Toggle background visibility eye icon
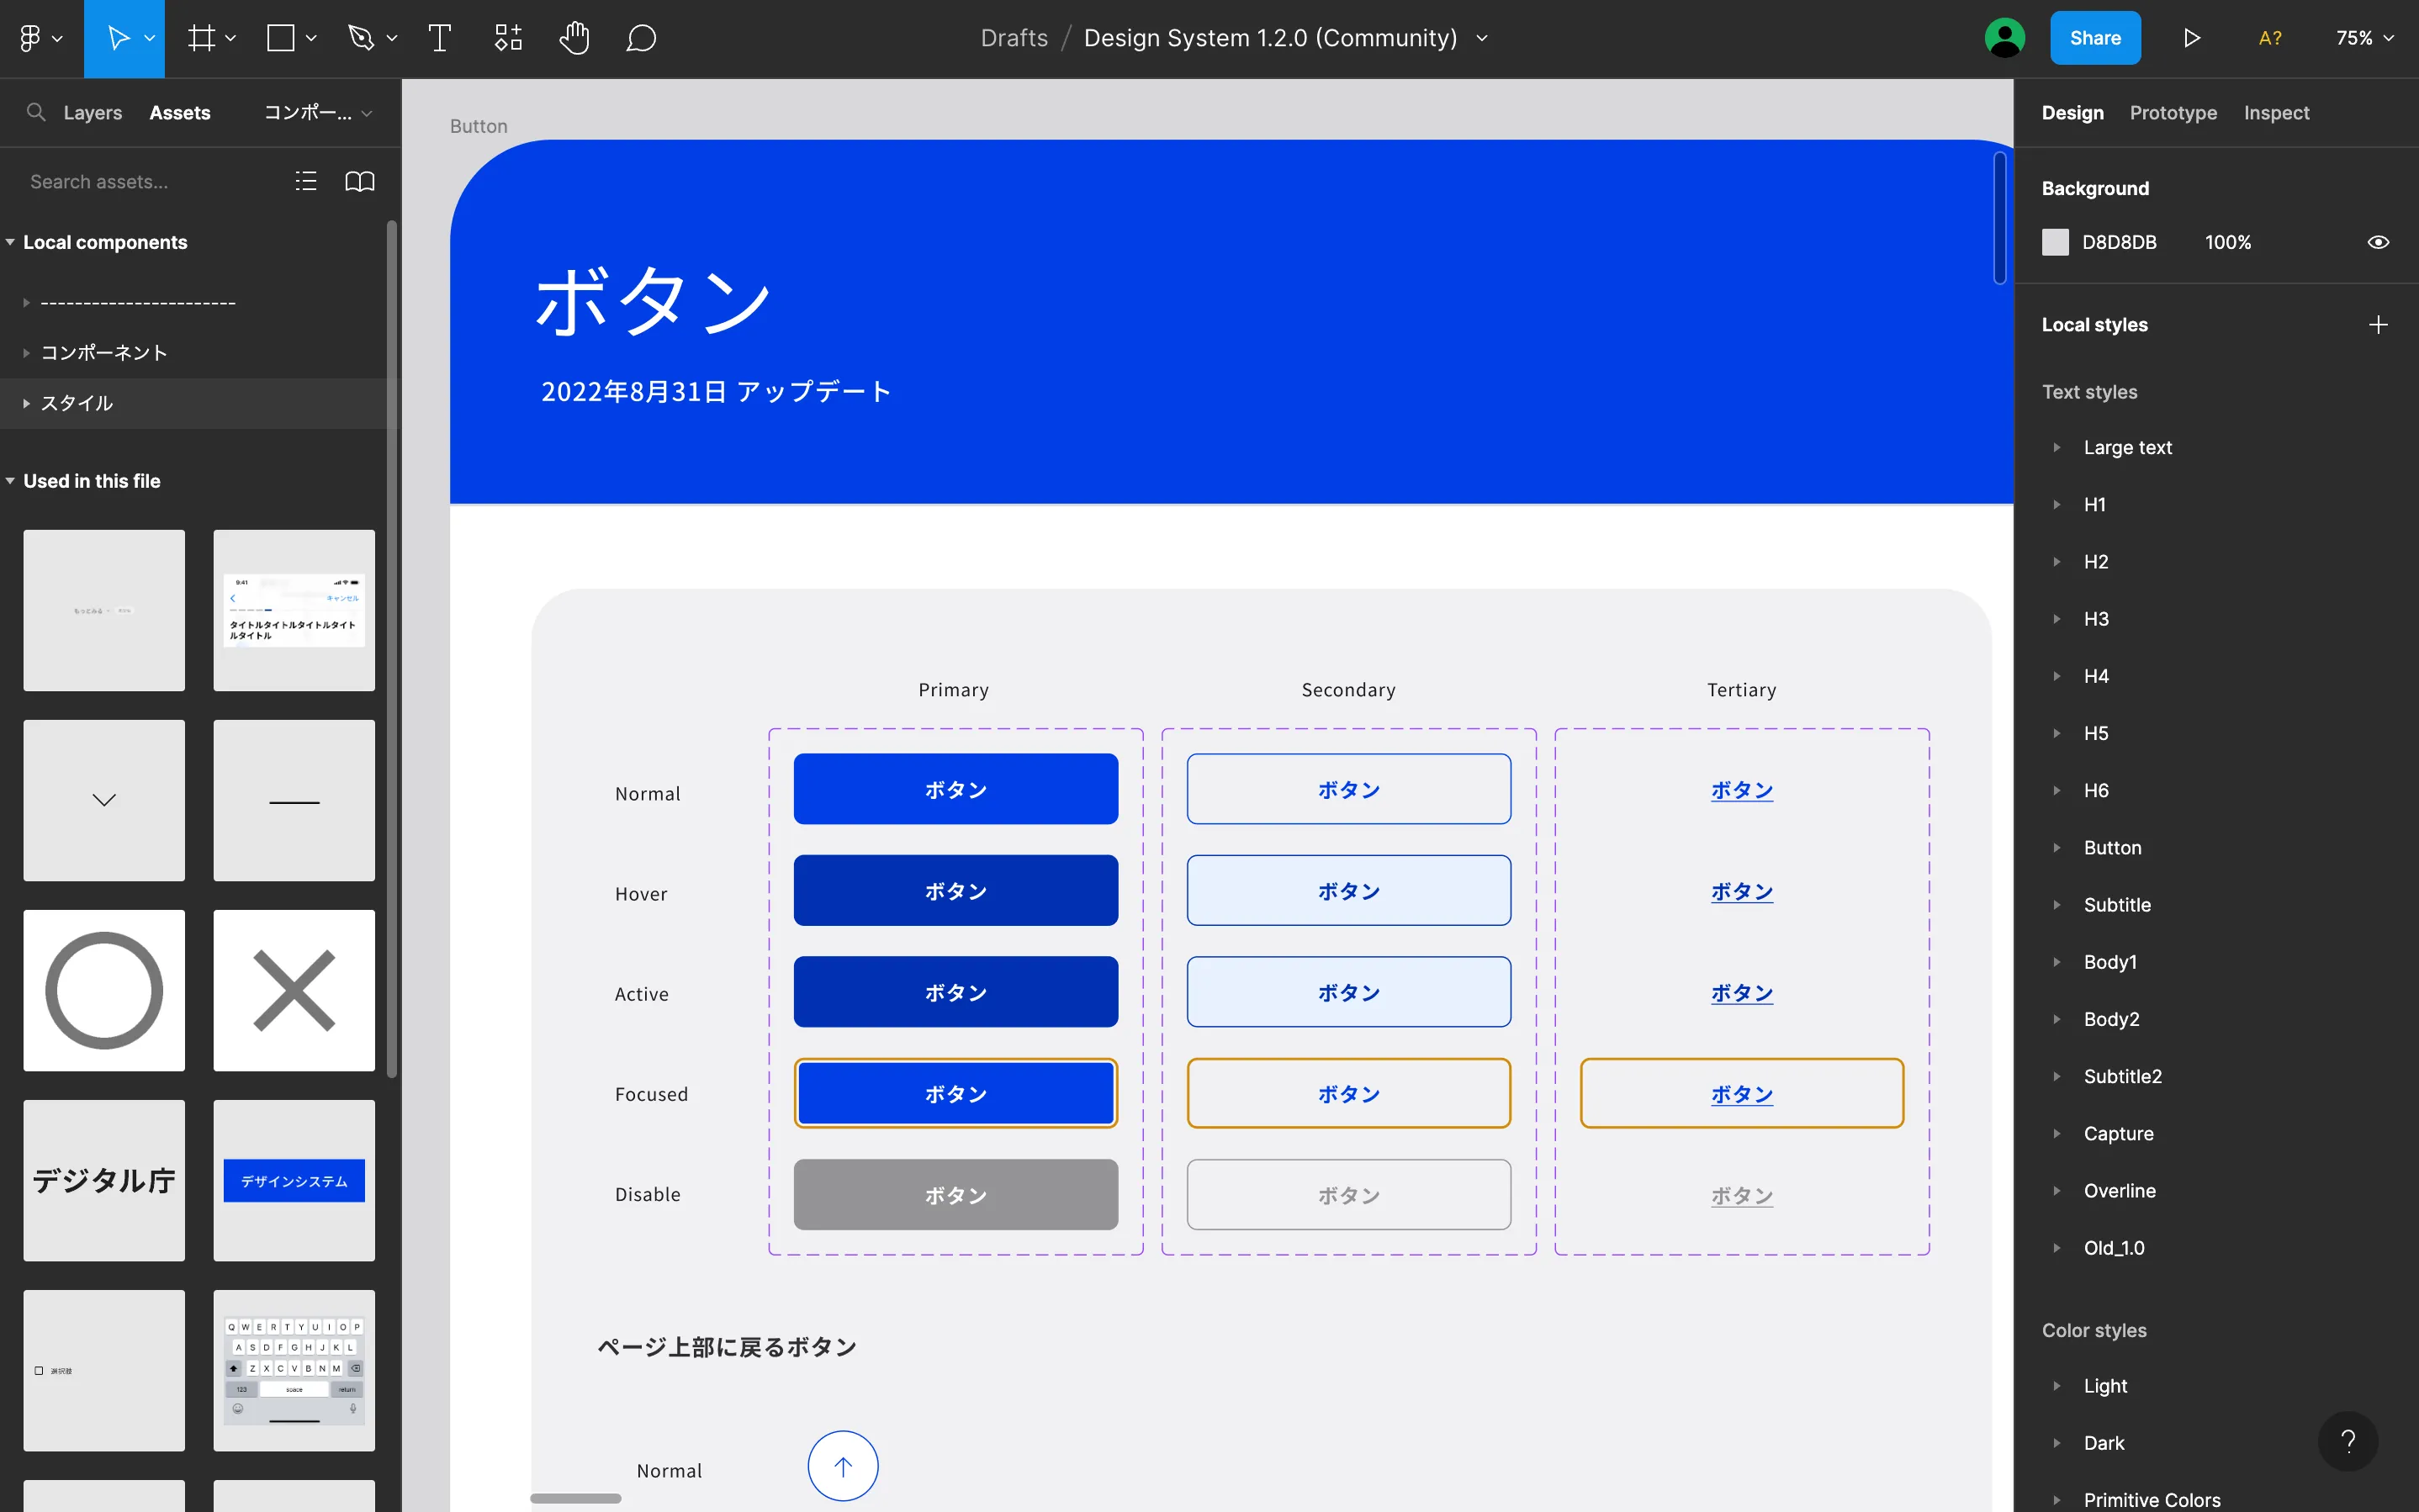 click(2378, 242)
